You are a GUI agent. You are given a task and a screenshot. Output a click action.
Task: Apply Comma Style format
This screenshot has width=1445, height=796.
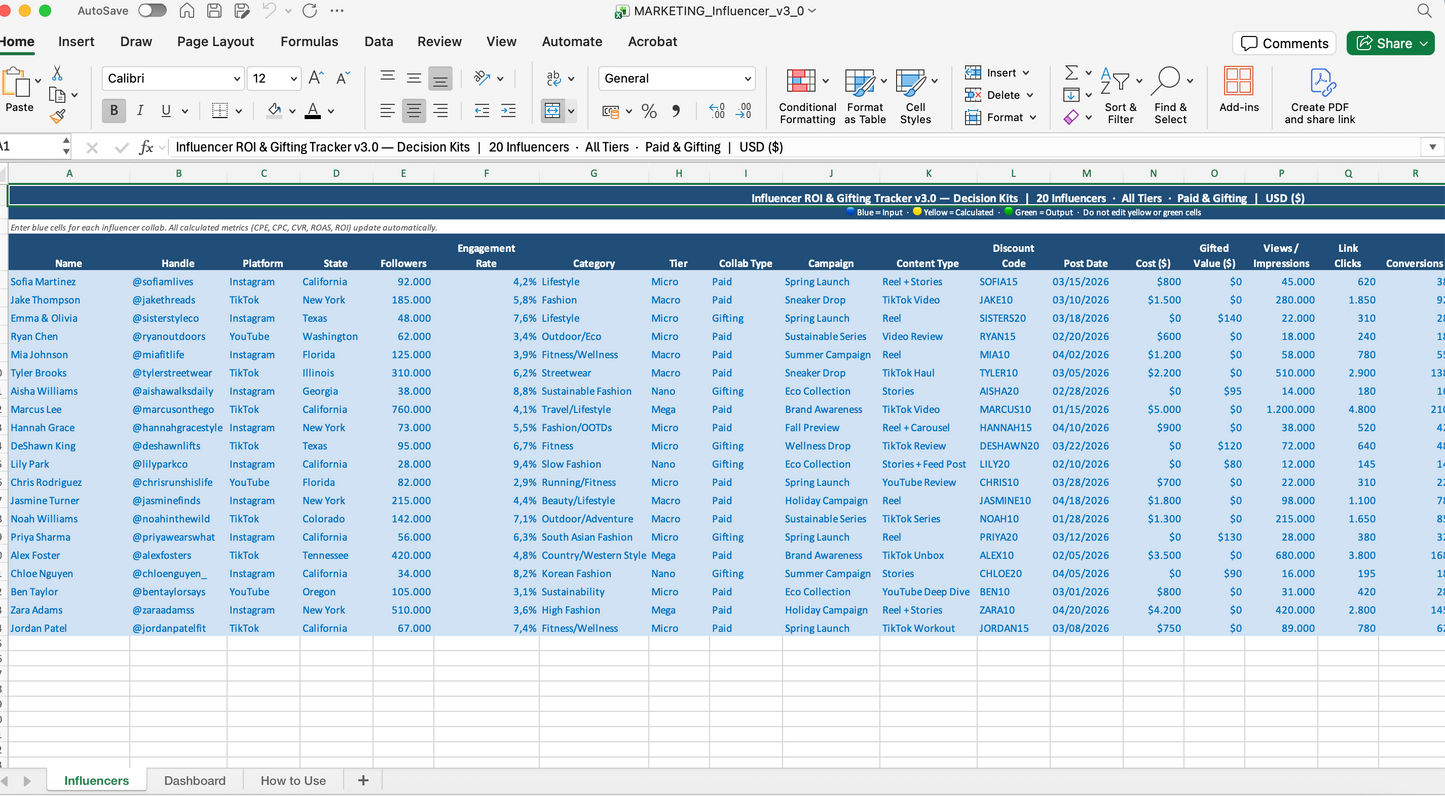pyautogui.click(x=676, y=111)
